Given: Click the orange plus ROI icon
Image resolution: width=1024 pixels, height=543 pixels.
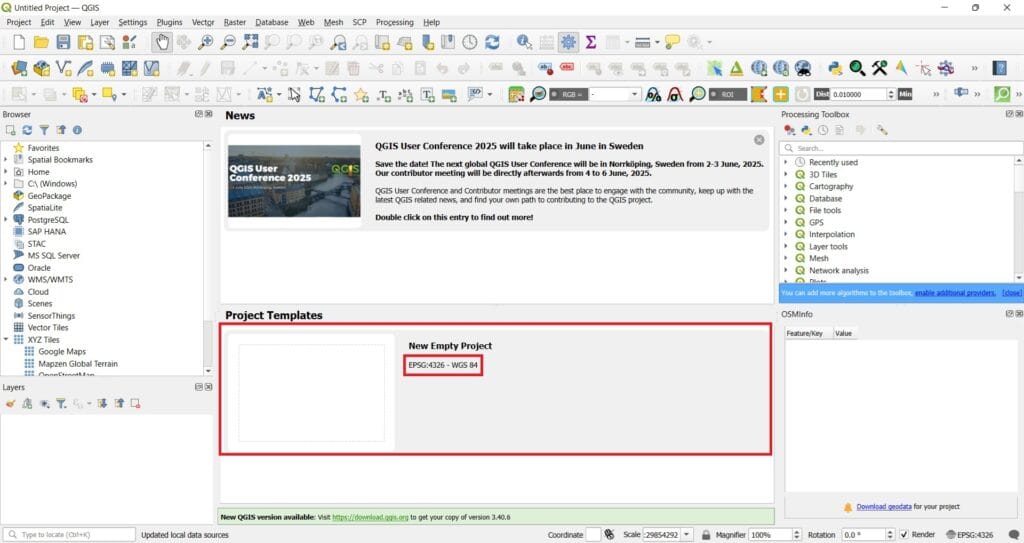Looking at the screenshot, I should (x=780, y=95).
